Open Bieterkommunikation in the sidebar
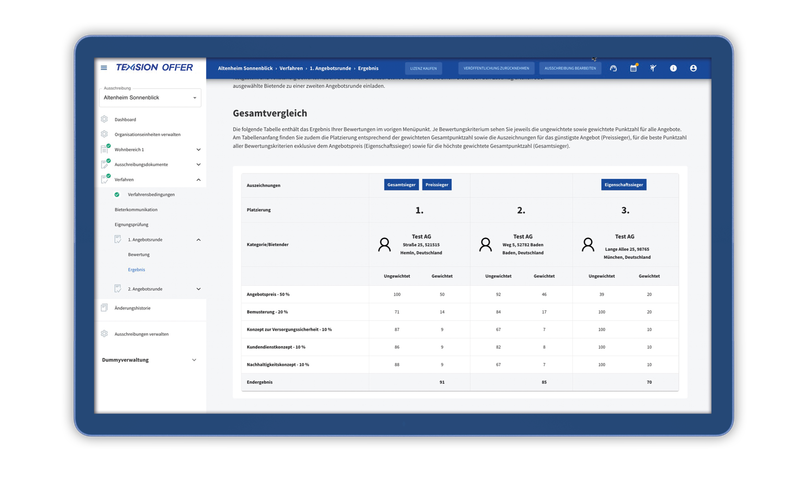Screen dimensions: 800x483 (x=136, y=210)
